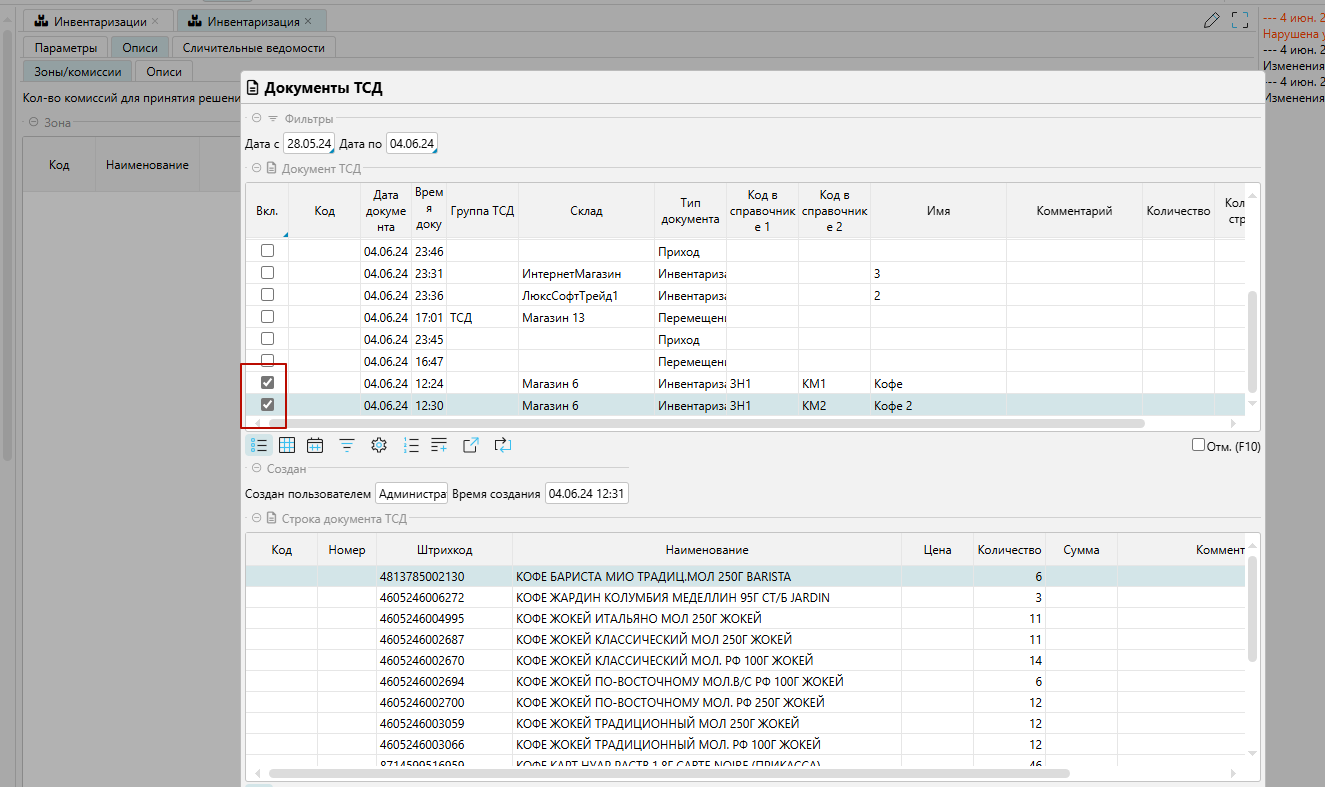
Task: Click the add-row lines icon in toolbar
Action: coord(439,446)
